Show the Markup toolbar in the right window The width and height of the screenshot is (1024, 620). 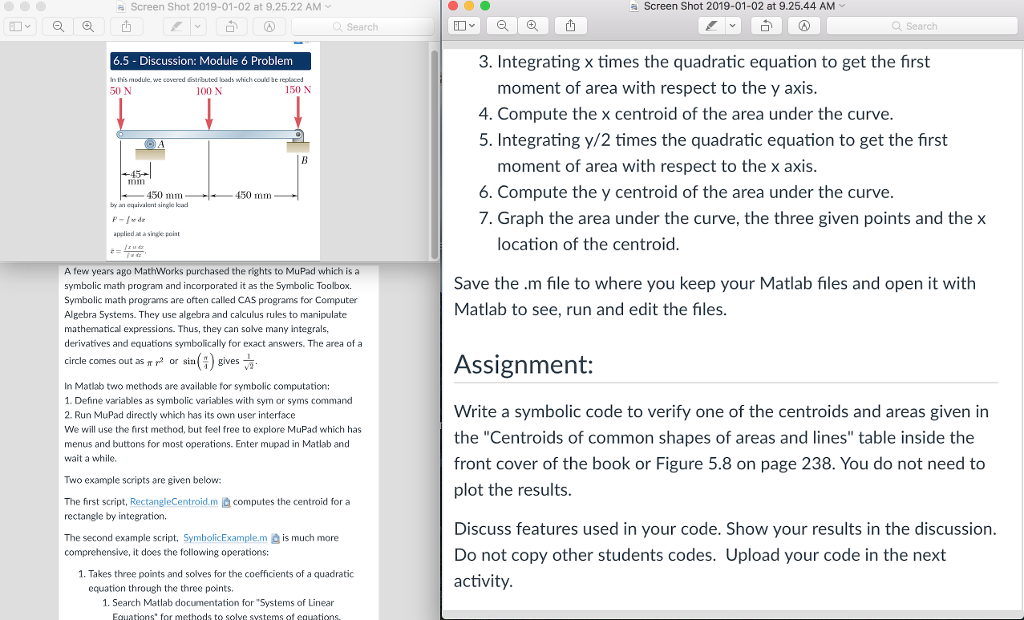click(805, 25)
